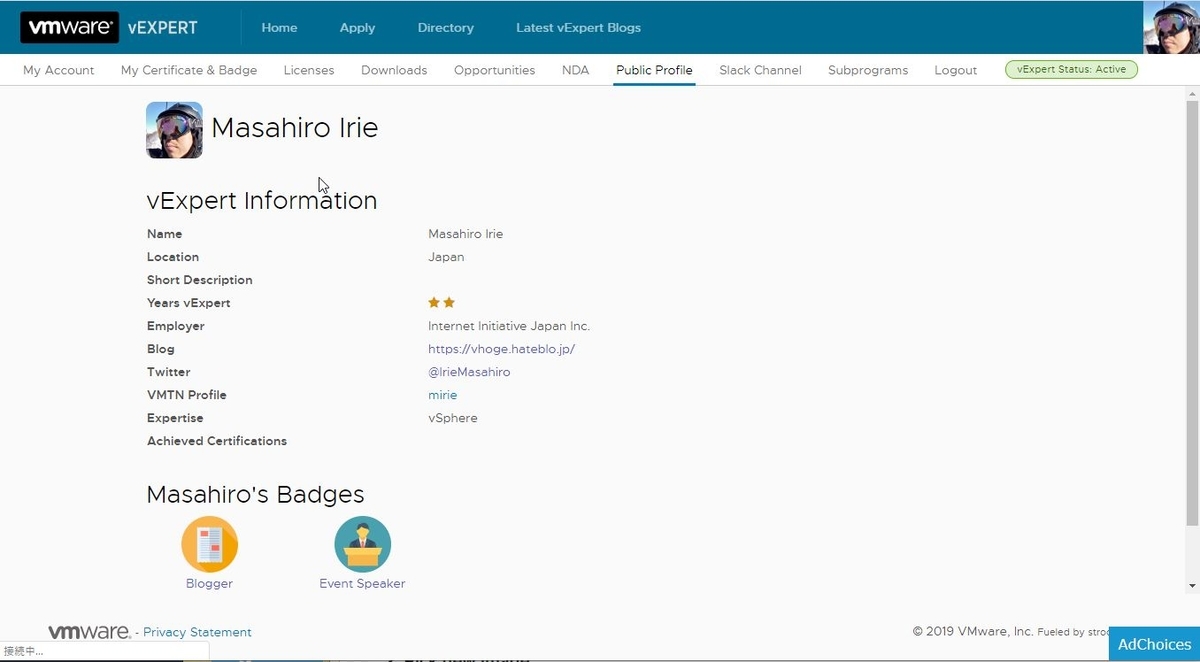Viewport: 1200px width, 662px height.
Task: Click the Short Description label
Action: 200,280
